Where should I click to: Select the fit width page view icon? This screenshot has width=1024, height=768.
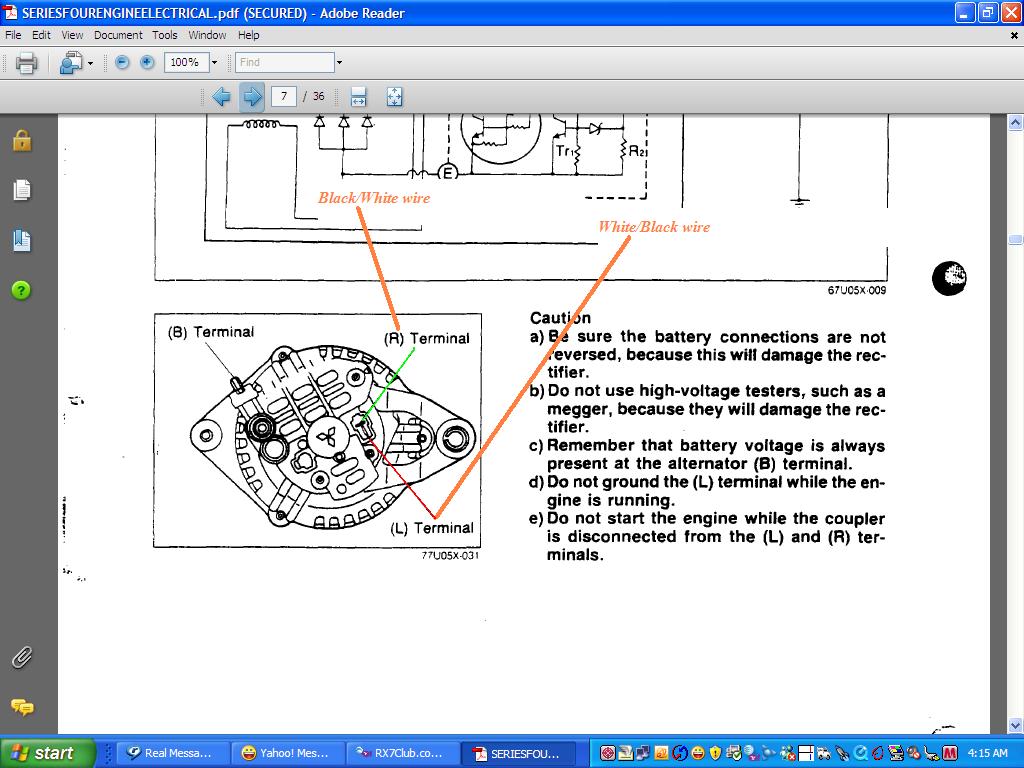(359, 96)
